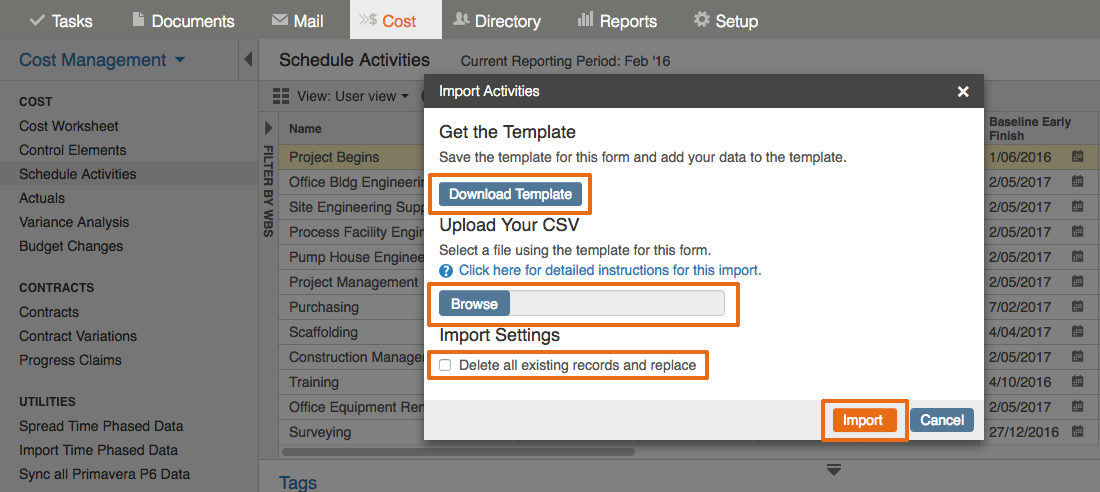
Task: Click the horizontal scrollbar under the table
Action: point(458,453)
